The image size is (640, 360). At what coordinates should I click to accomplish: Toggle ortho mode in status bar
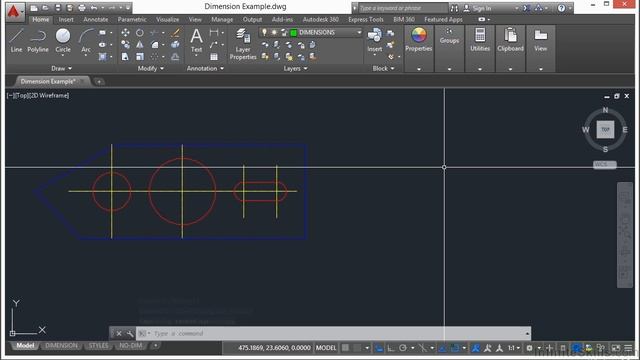pos(391,348)
